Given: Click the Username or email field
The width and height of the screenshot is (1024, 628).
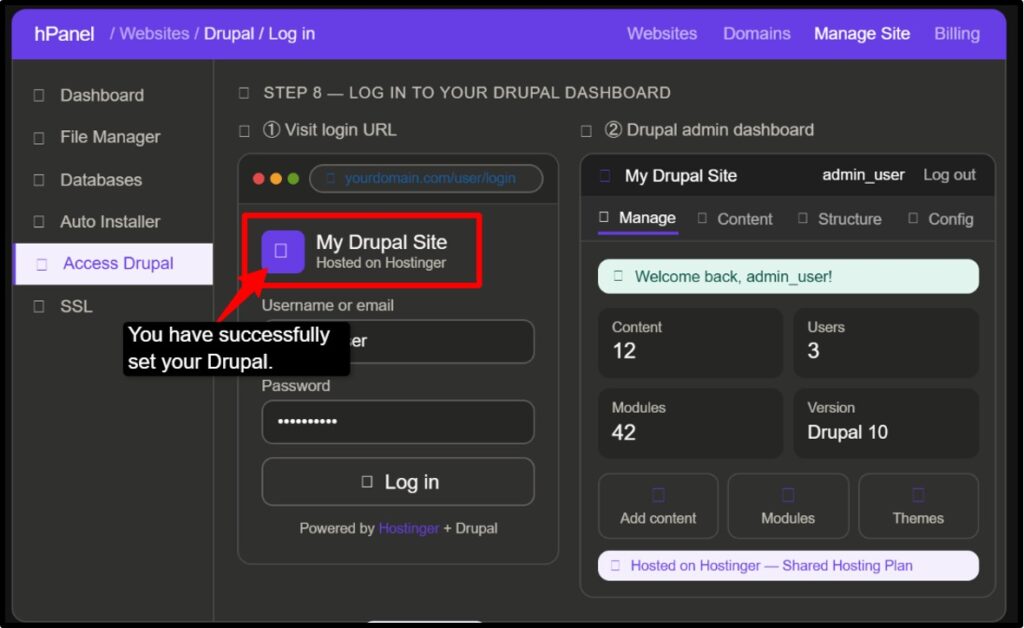Looking at the screenshot, I should tap(398, 341).
